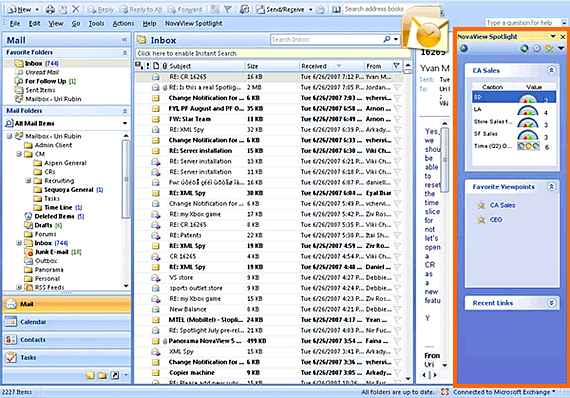Expand the Recent Links panel

(551, 303)
